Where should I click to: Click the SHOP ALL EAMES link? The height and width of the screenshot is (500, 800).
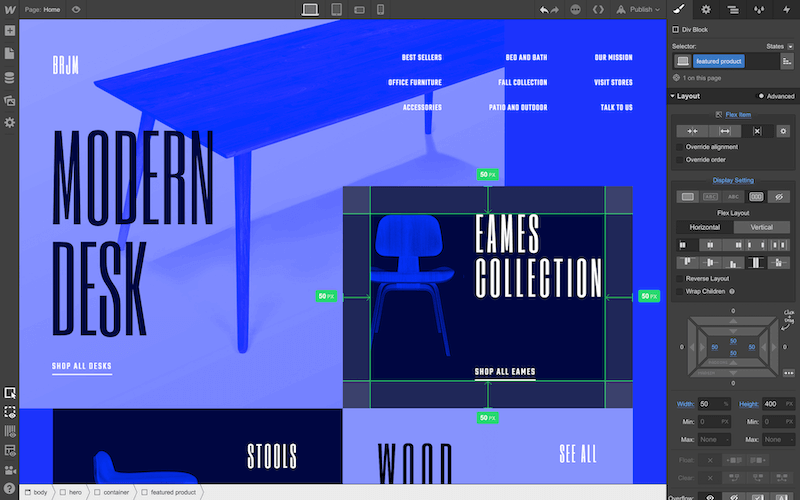tap(505, 371)
